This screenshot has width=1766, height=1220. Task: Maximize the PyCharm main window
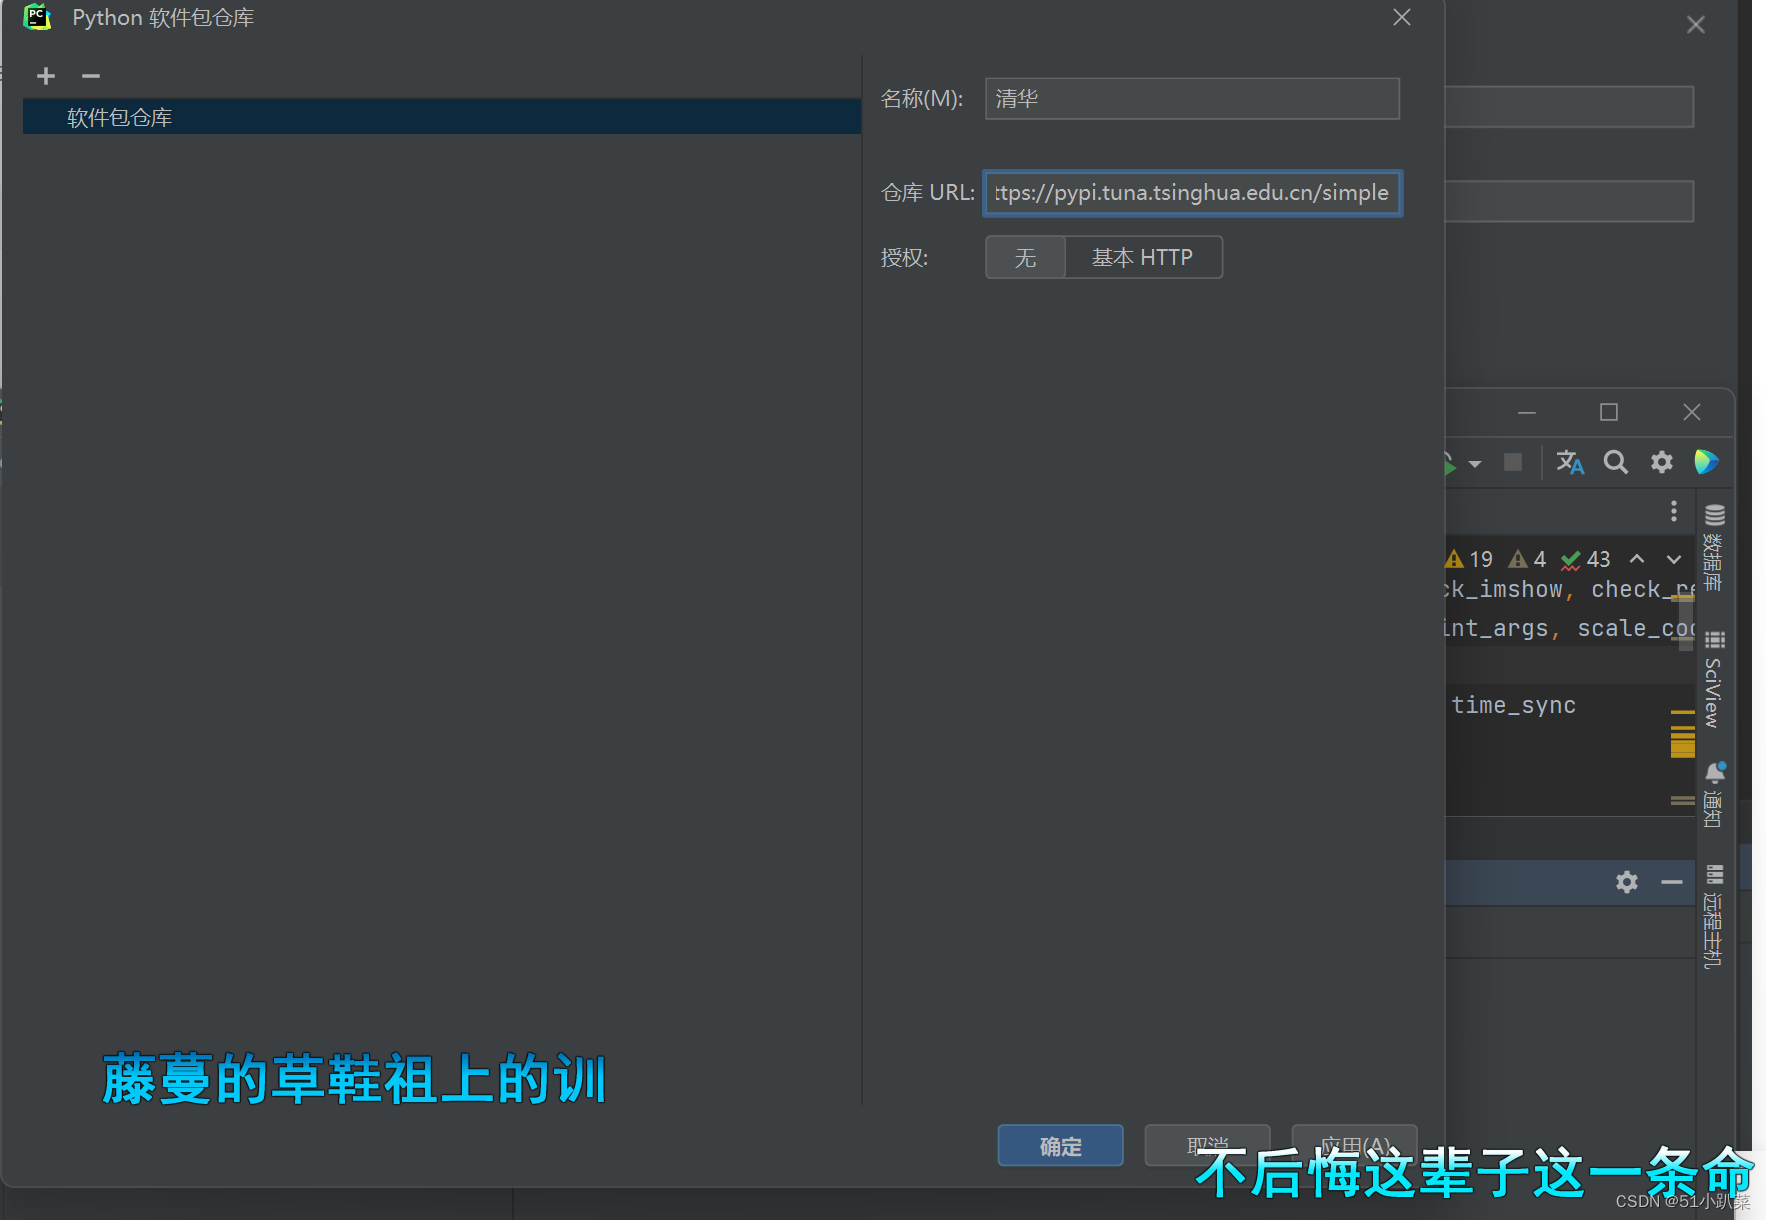tap(1609, 412)
